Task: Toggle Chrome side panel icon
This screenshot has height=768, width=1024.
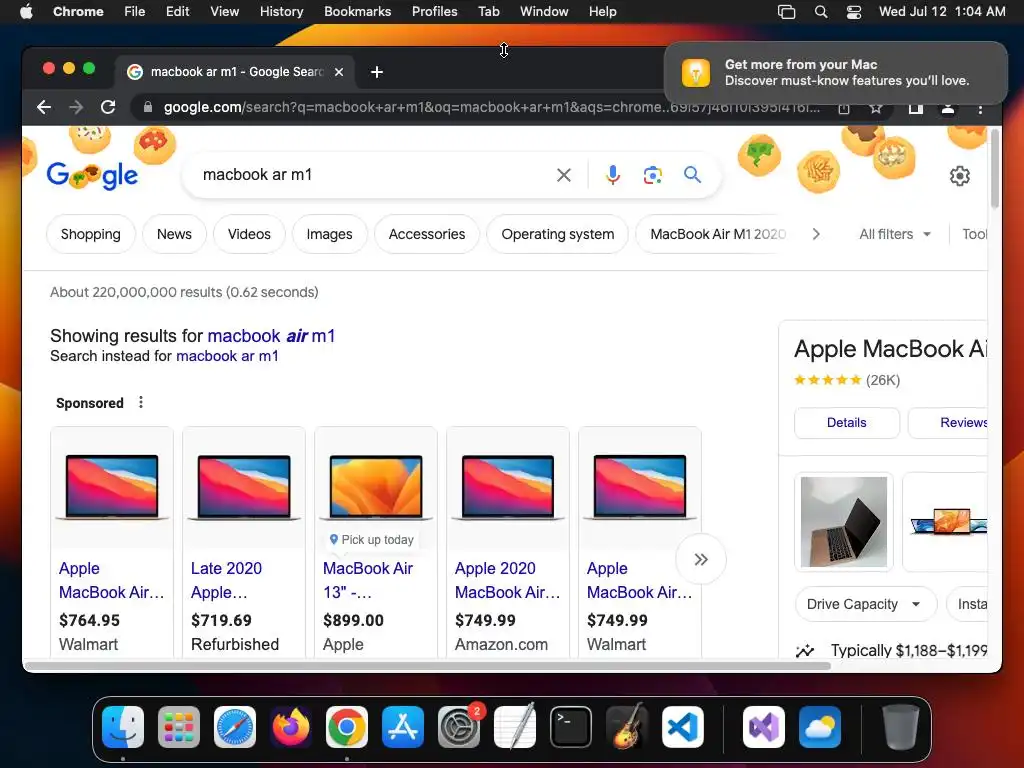Action: point(916,108)
